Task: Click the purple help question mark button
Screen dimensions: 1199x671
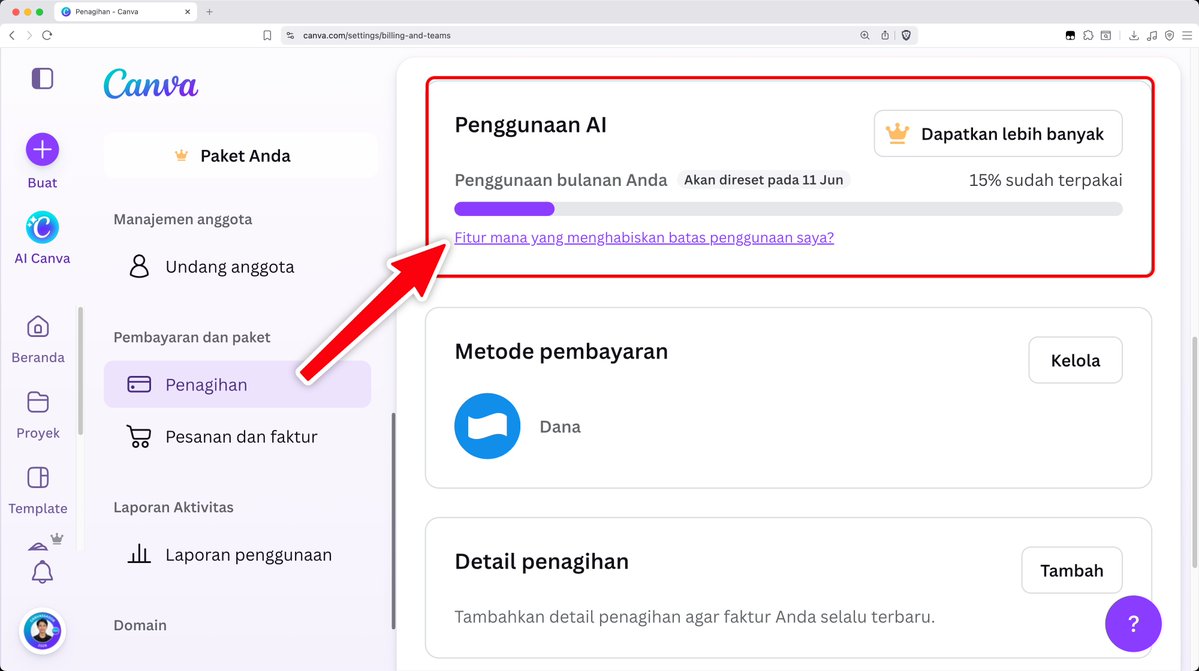Action: pos(1132,624)
